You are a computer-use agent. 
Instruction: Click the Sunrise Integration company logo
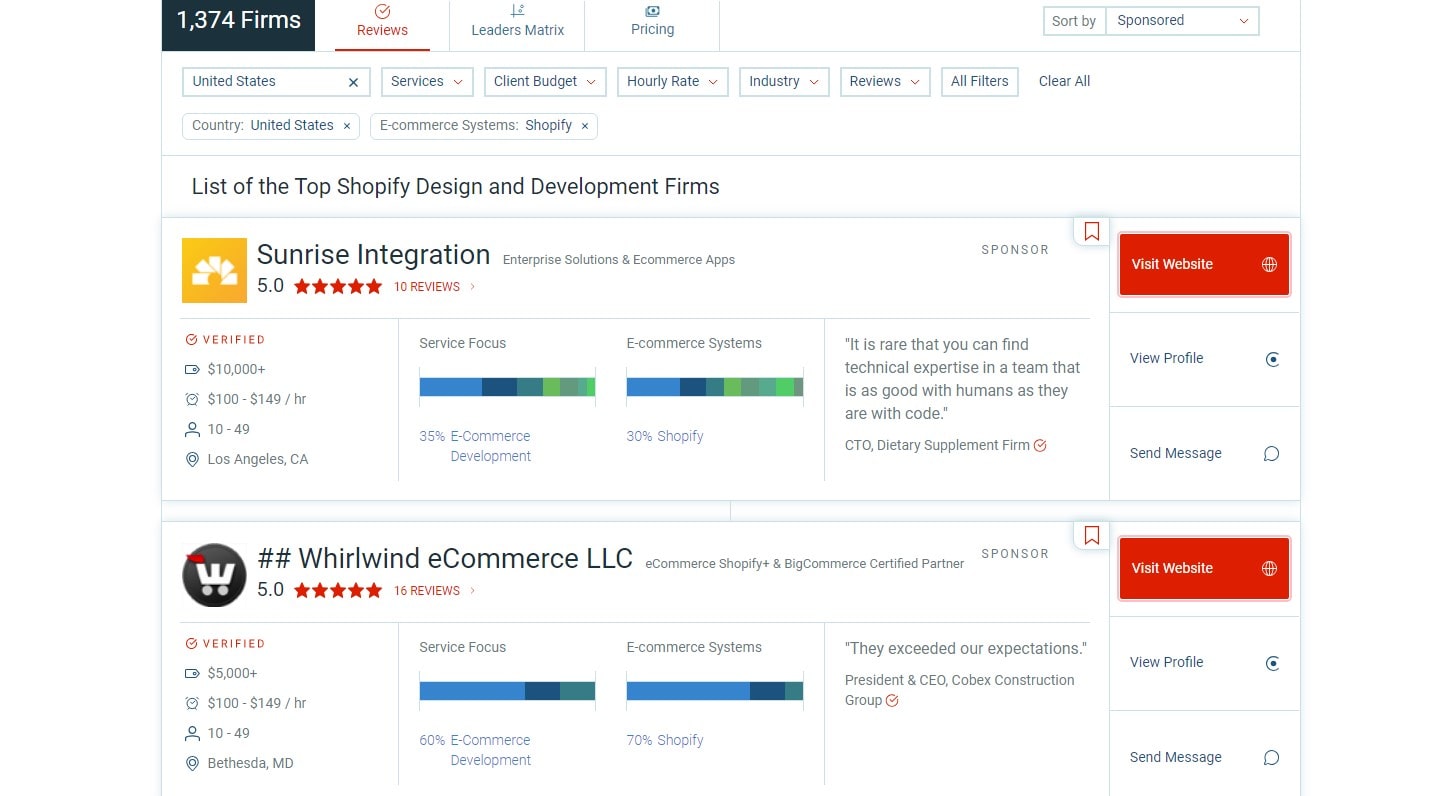coord(214,270)
